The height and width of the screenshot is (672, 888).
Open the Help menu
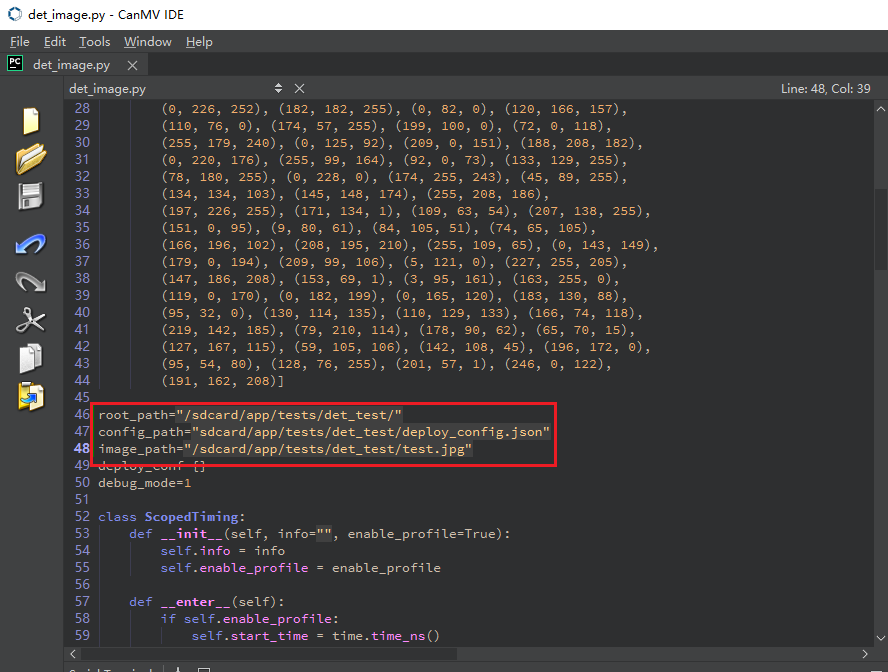(199, 42)
